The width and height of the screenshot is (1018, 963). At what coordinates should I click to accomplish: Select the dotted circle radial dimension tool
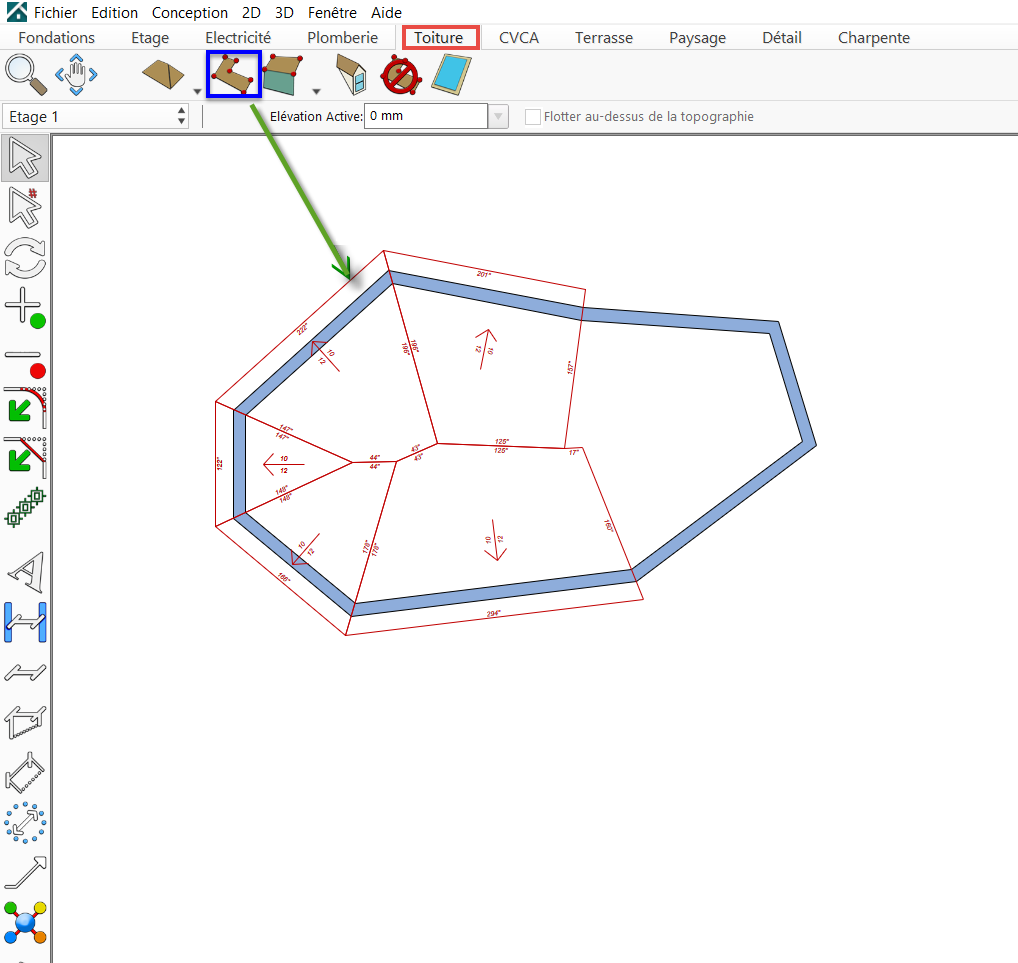point(25,823)
